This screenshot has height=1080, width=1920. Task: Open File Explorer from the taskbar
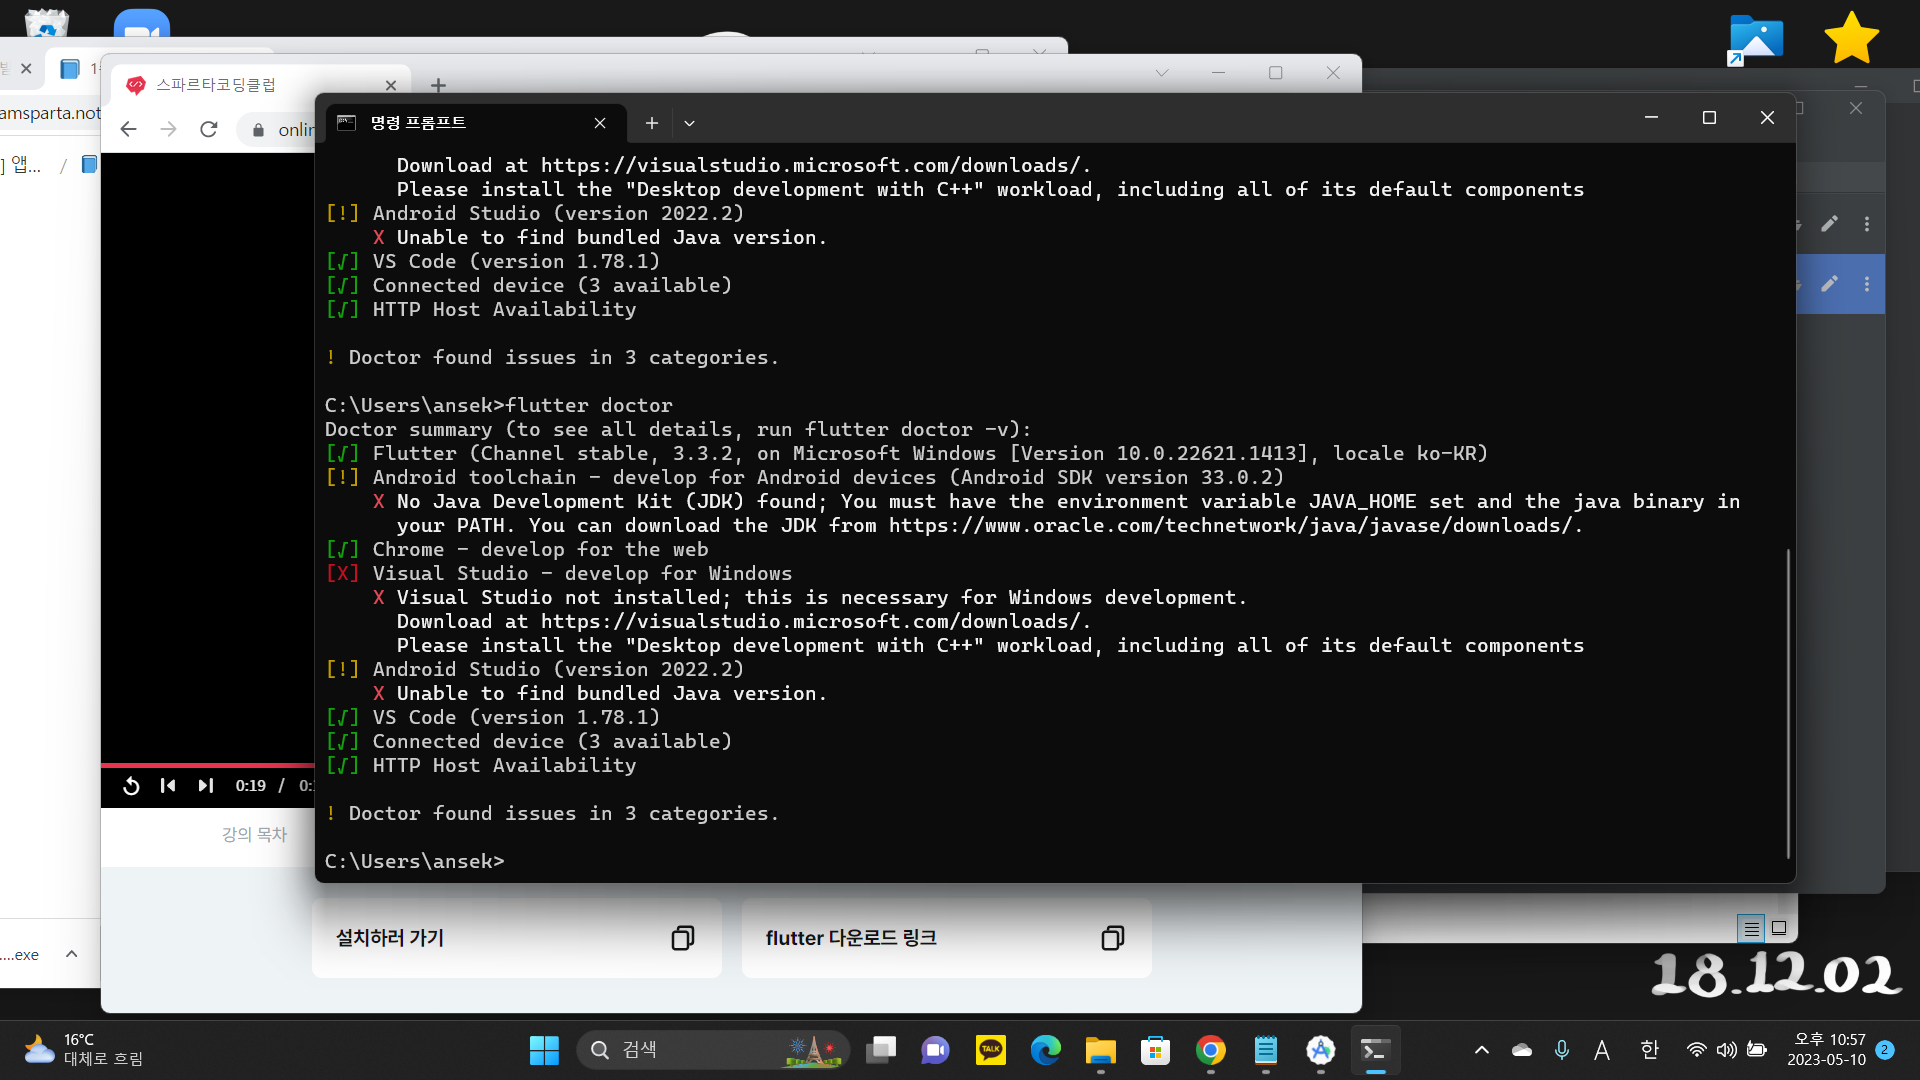click(1101, 1050)
